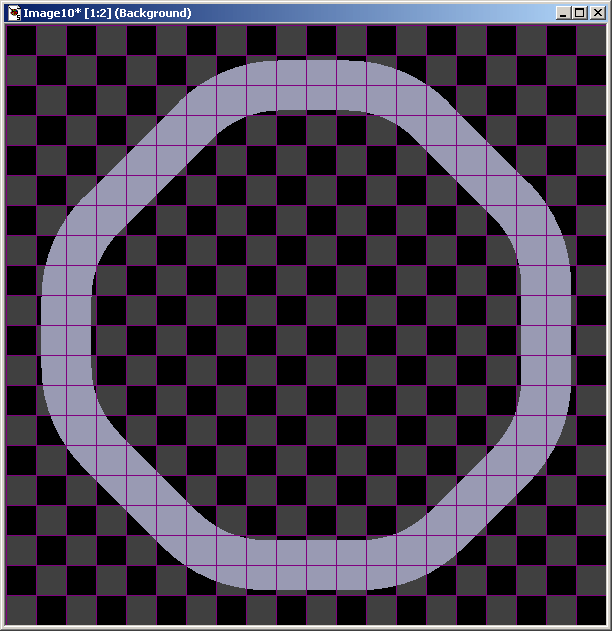612x631 pixels.
Task: Minimize the Image10 window
Action: click(x=563, y=13)
